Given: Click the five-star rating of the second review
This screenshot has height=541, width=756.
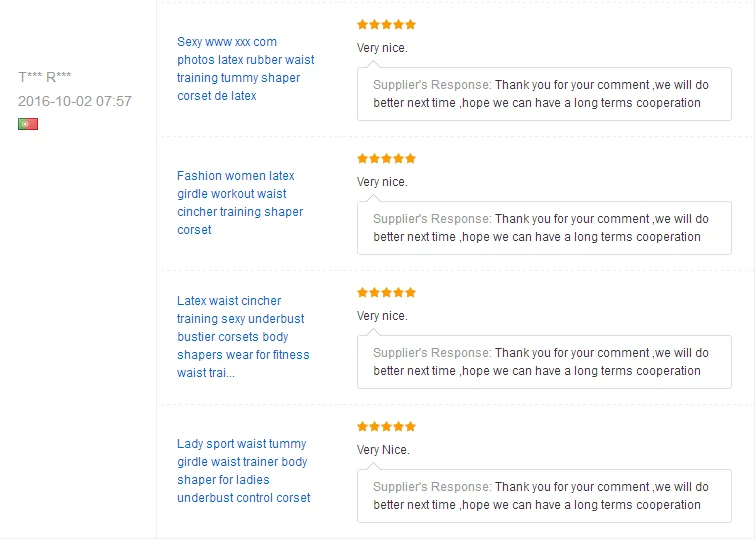Looking at the screenshot, I should (386, 159).
